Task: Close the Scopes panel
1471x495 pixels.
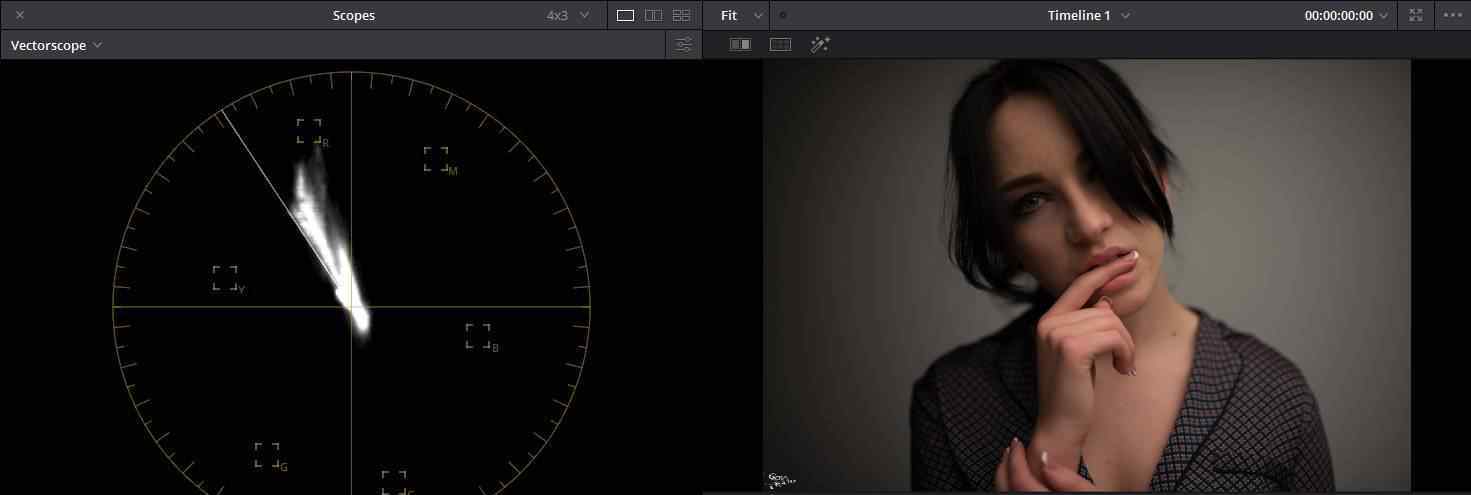Action: (20, 15)
